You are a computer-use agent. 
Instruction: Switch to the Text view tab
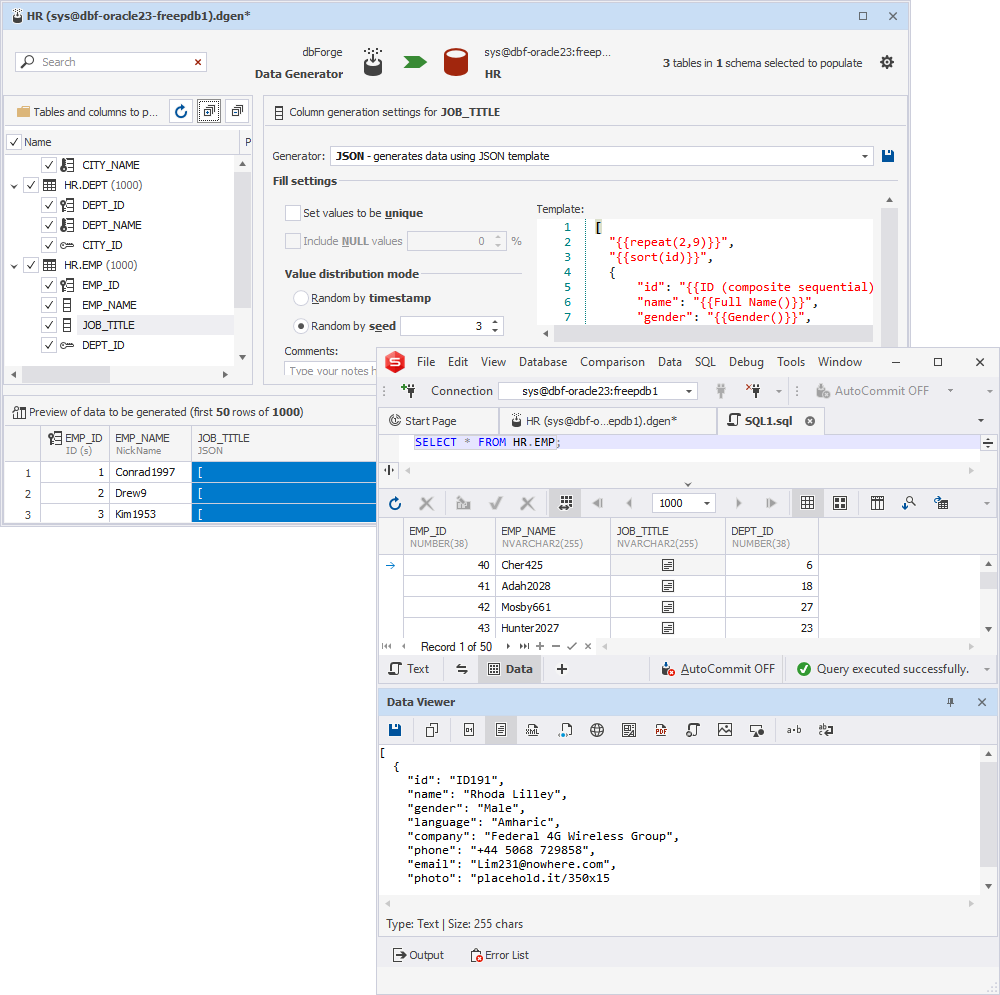click(409, 668)
